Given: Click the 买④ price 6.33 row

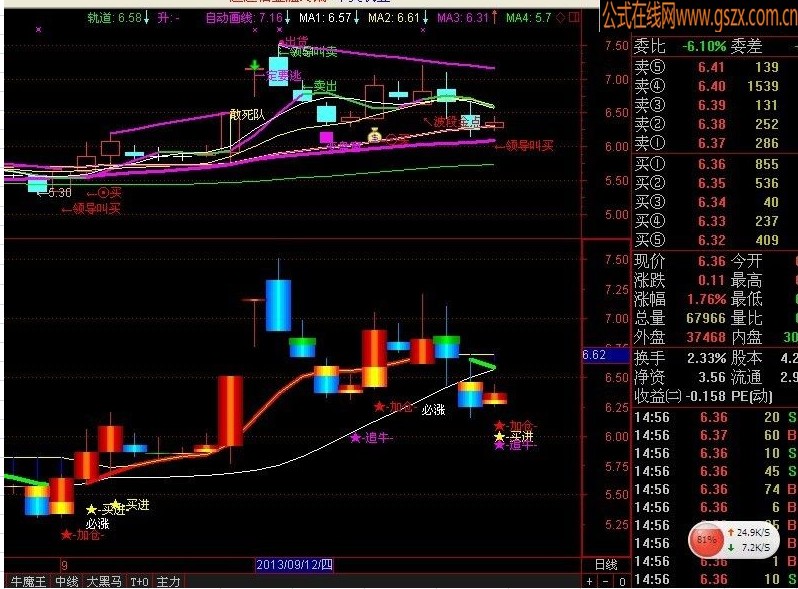Looking at the screenshot, I should point(707,221).
